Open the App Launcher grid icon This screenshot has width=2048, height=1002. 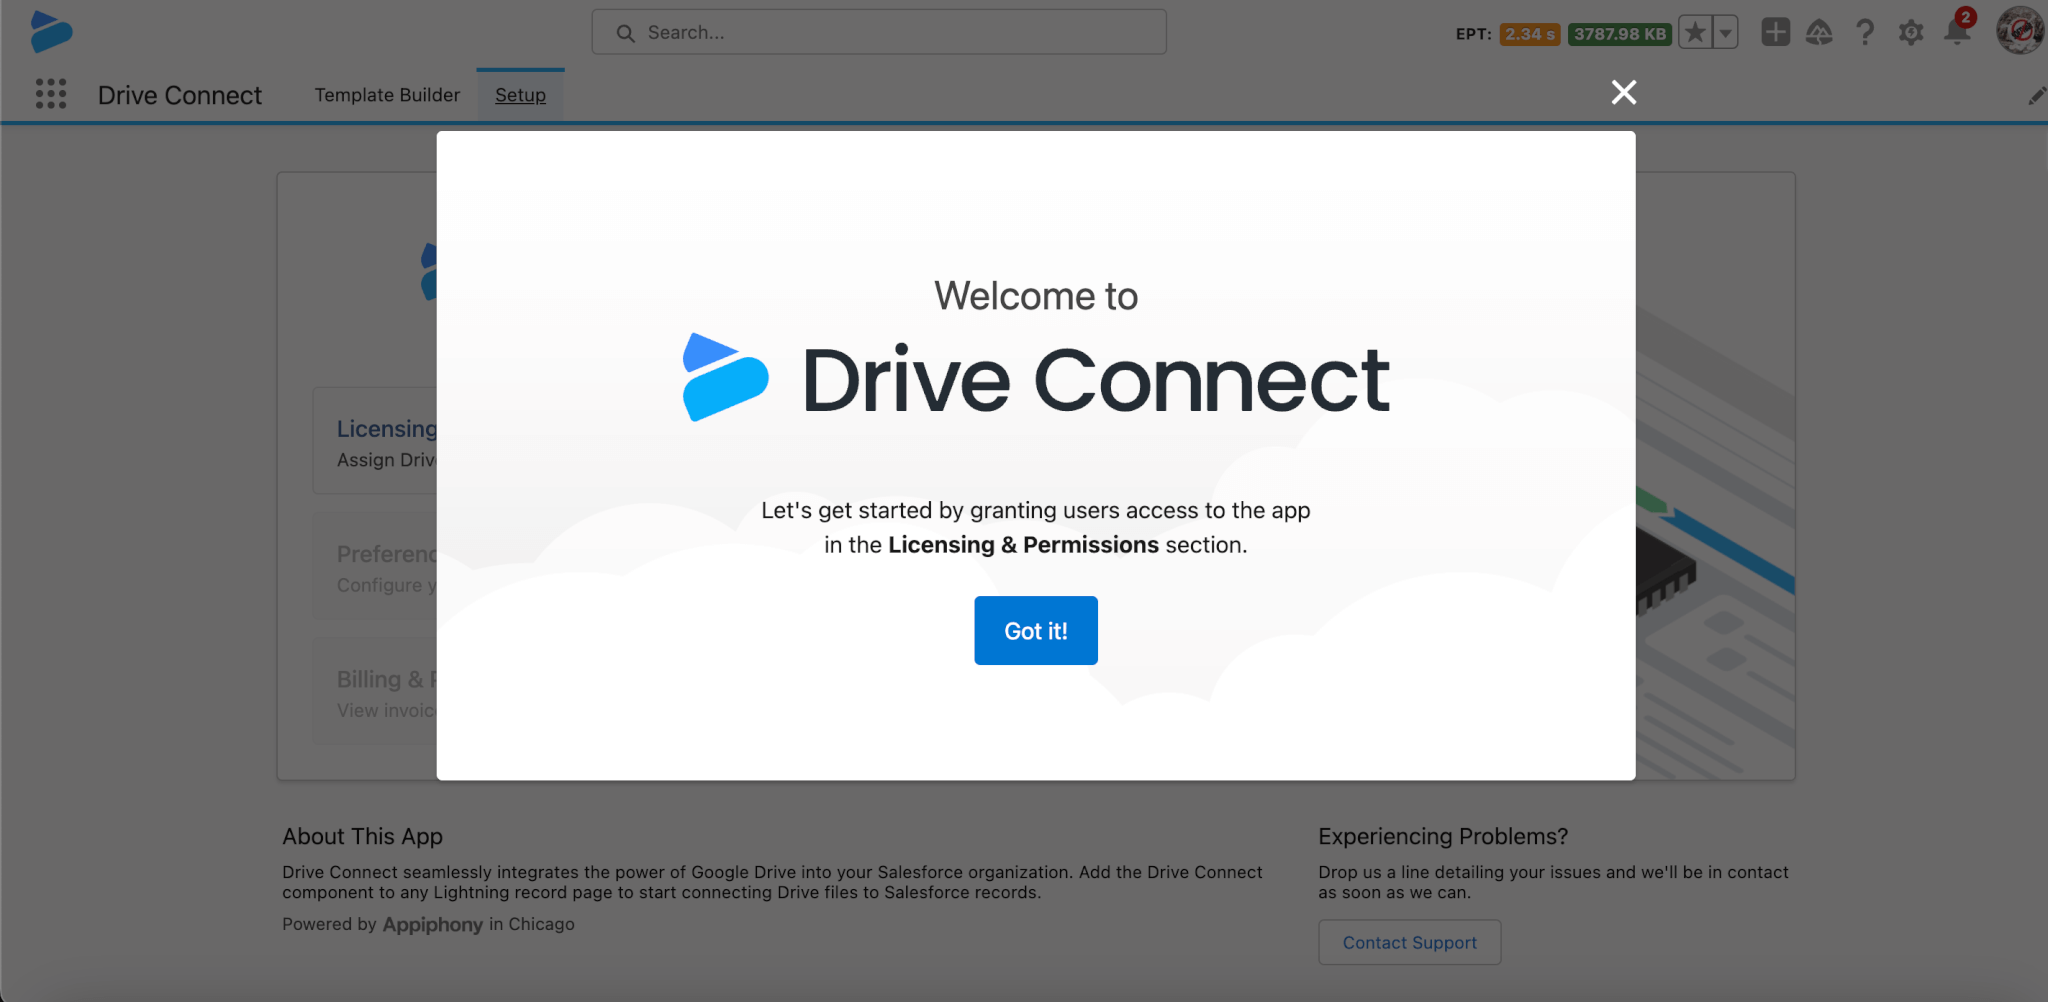tap(51, 94)
